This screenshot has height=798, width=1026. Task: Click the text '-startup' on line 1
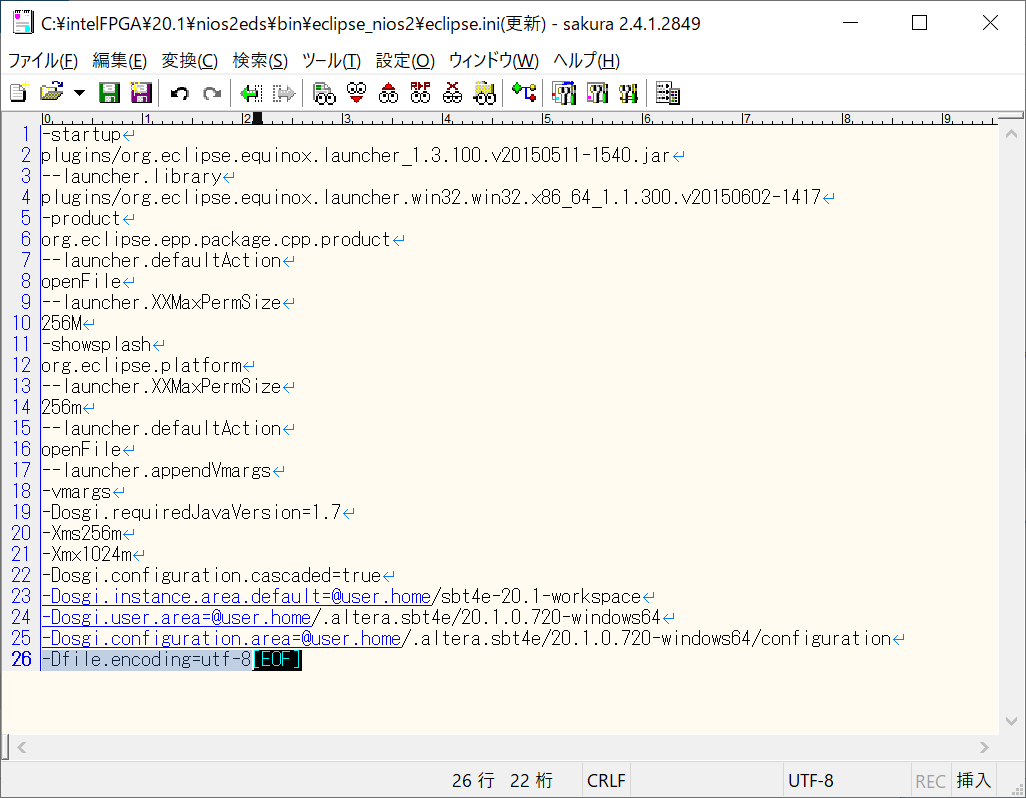coord(81,134)
